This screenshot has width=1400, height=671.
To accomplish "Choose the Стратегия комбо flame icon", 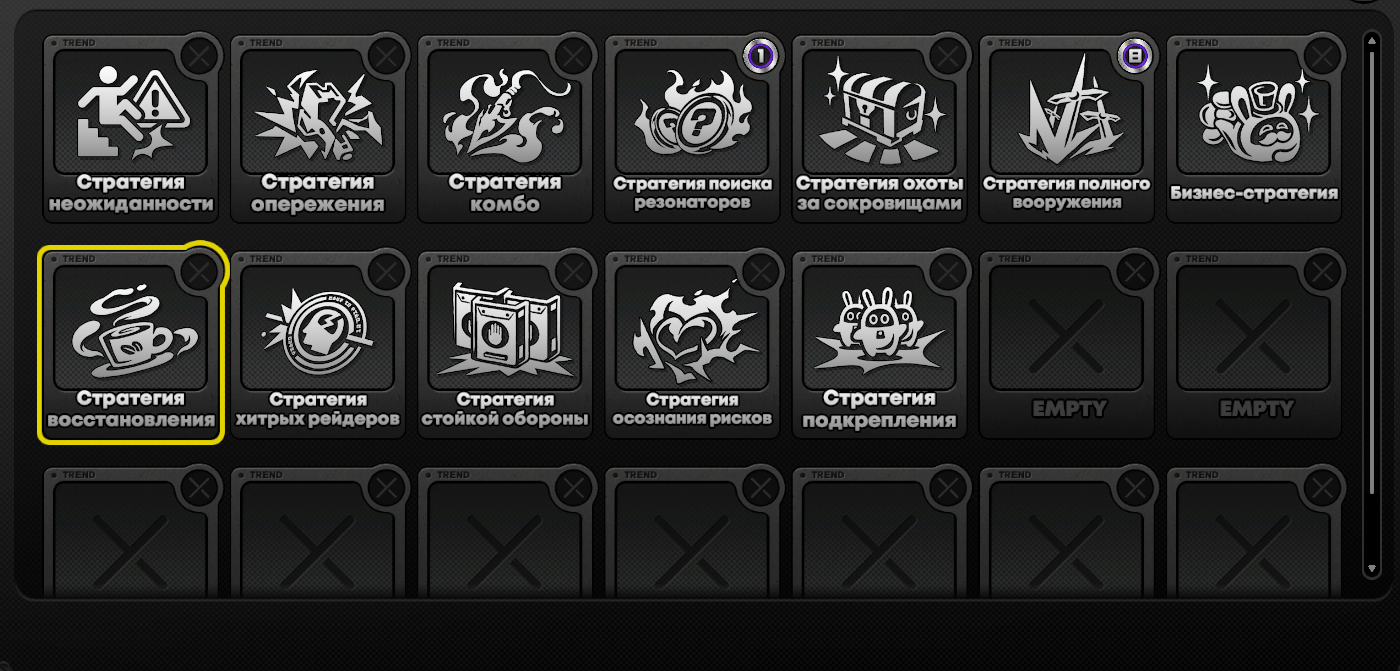I will pyautogui.click(x=505, y=128).
